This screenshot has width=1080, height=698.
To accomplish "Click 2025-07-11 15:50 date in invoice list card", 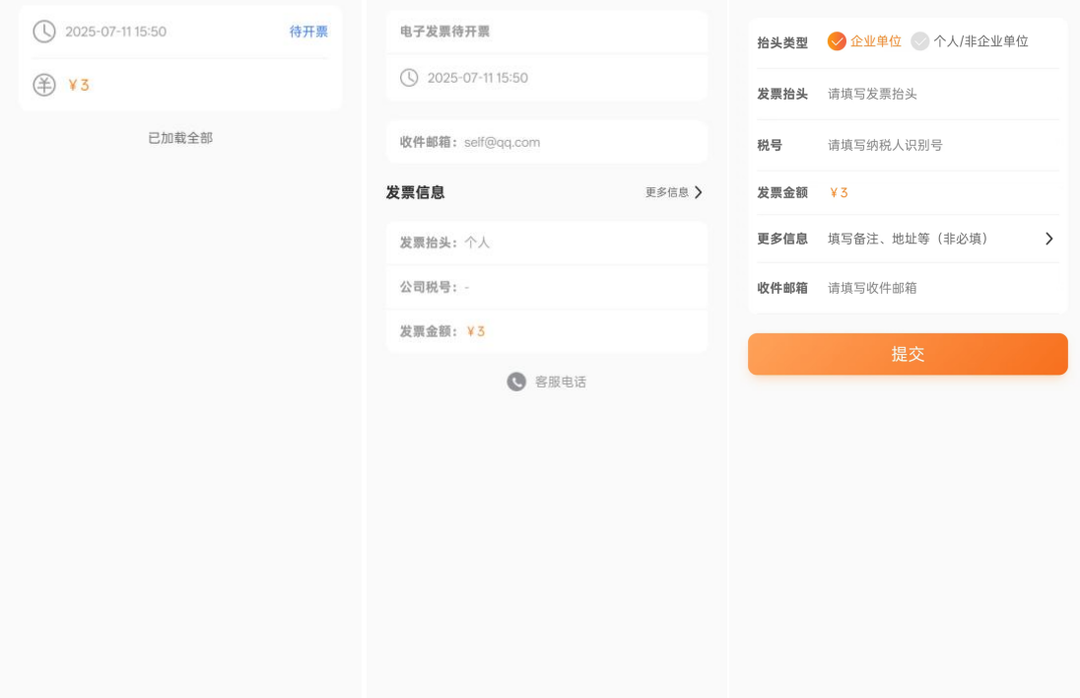I will coord(116,32).
